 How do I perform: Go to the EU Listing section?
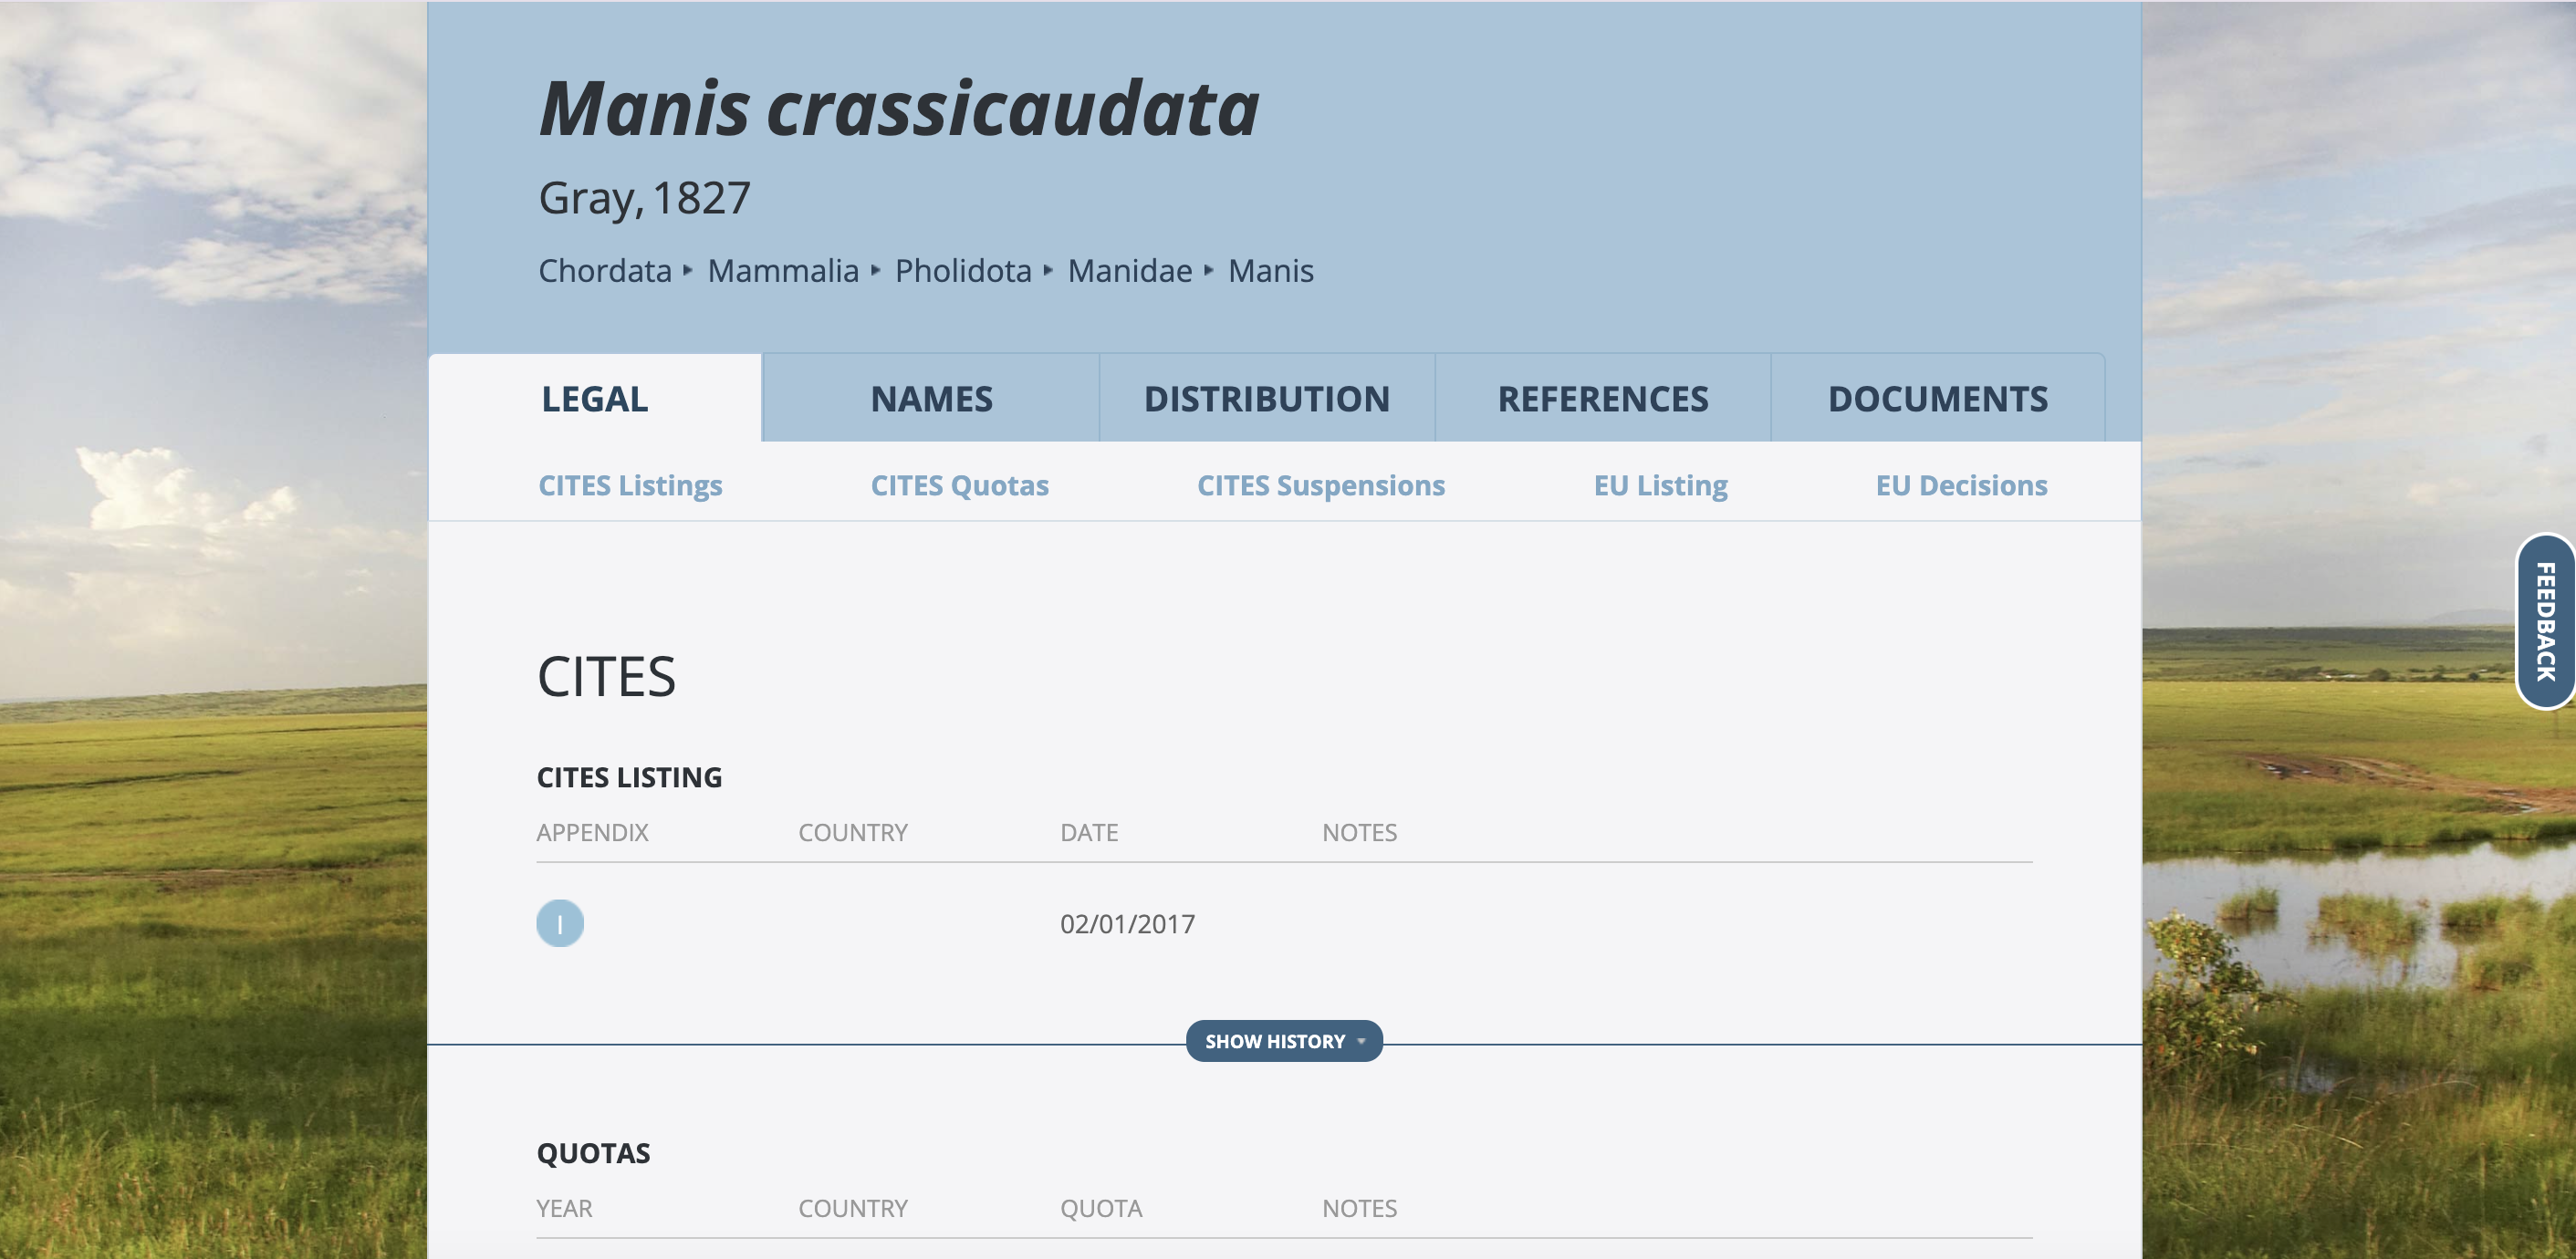pos(1661,485)
